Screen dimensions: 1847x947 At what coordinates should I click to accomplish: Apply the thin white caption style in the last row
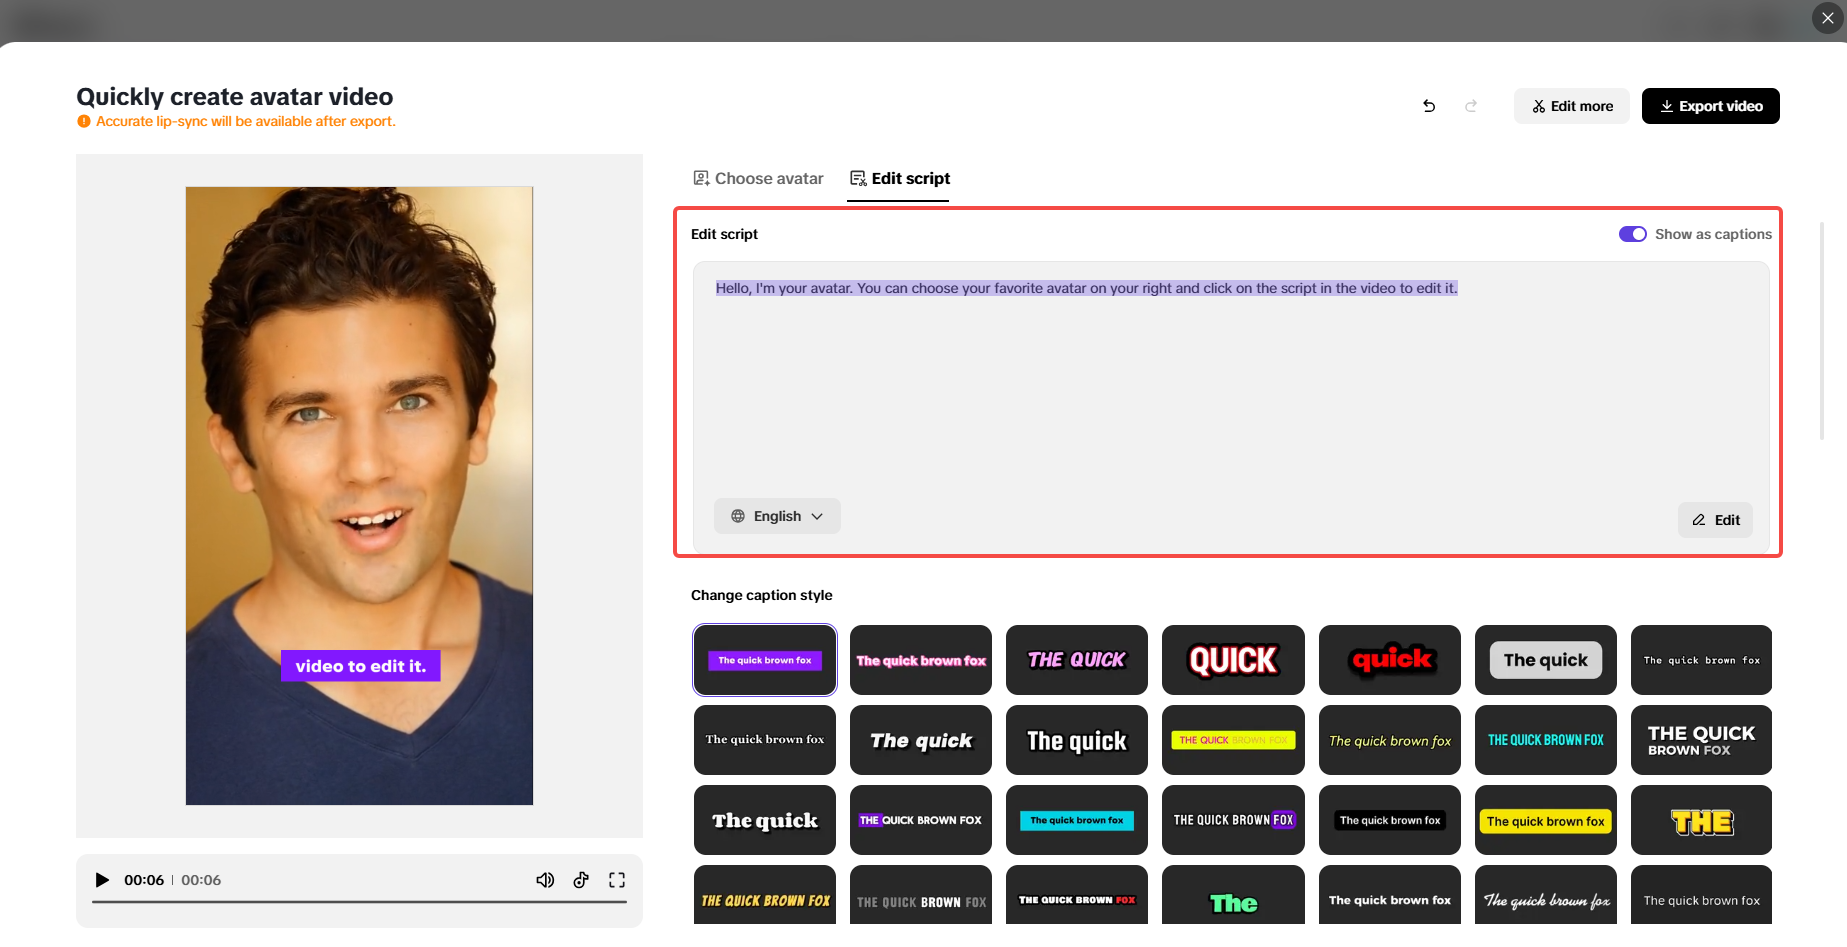tap(1701, 895)
